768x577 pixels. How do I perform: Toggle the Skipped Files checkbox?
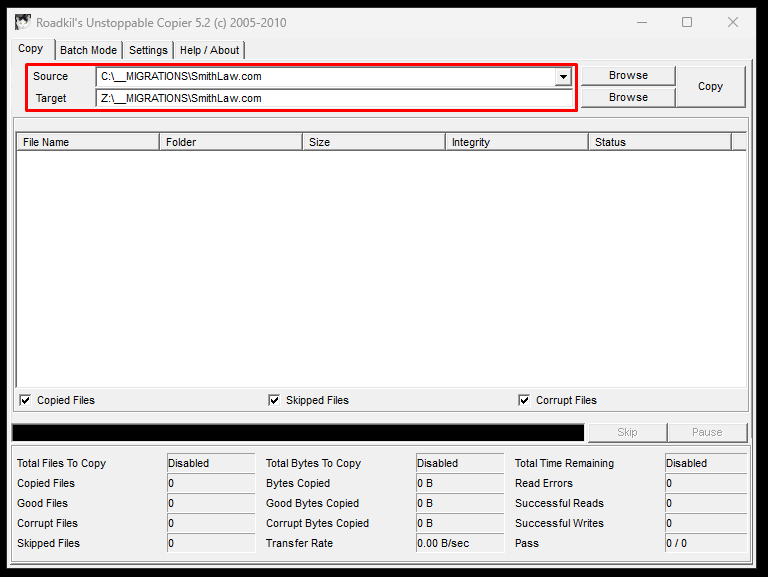(274, 400)
